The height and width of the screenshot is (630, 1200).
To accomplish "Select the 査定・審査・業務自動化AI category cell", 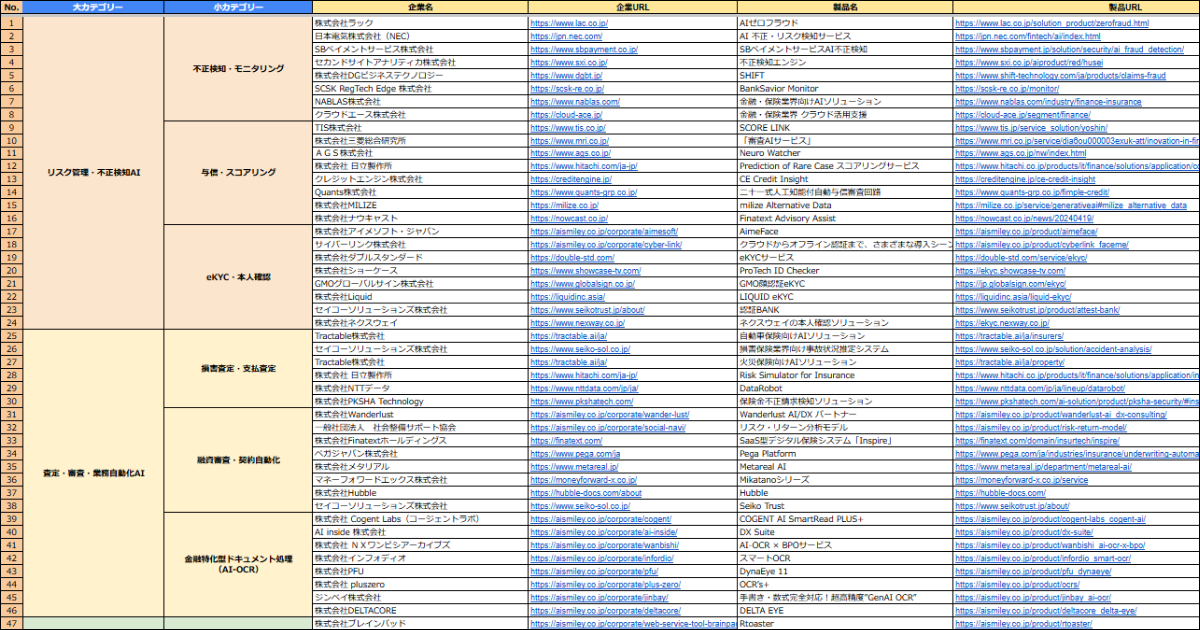I will pyautogui.click(x=93, y=473).
